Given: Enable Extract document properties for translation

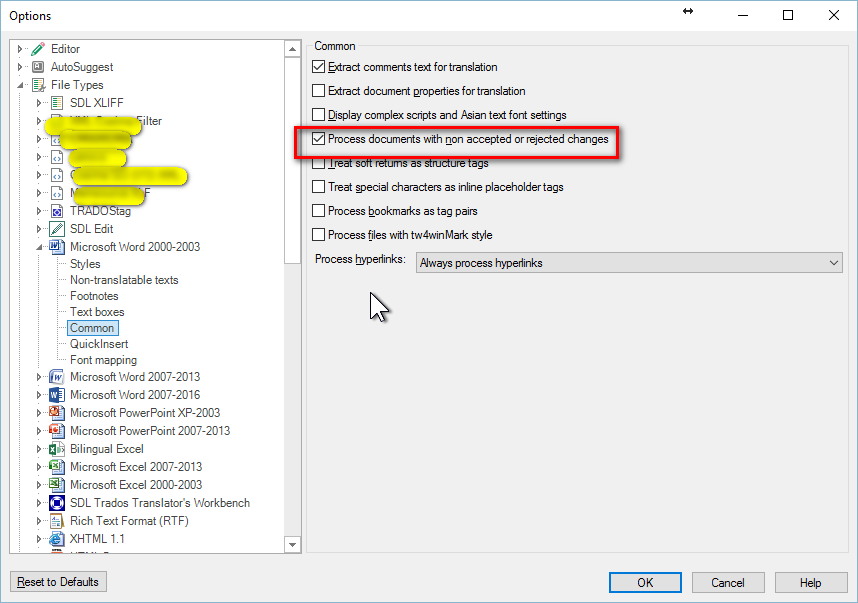Looking at the screenshot, I should click(x=318, y=91).
